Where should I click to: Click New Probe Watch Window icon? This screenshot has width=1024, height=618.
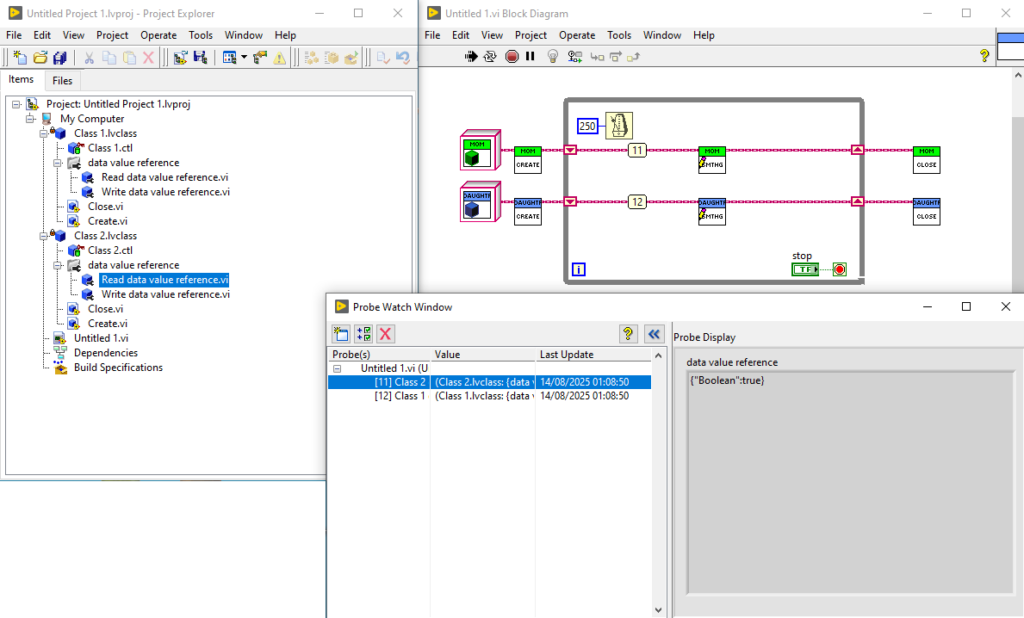(341, 334)
